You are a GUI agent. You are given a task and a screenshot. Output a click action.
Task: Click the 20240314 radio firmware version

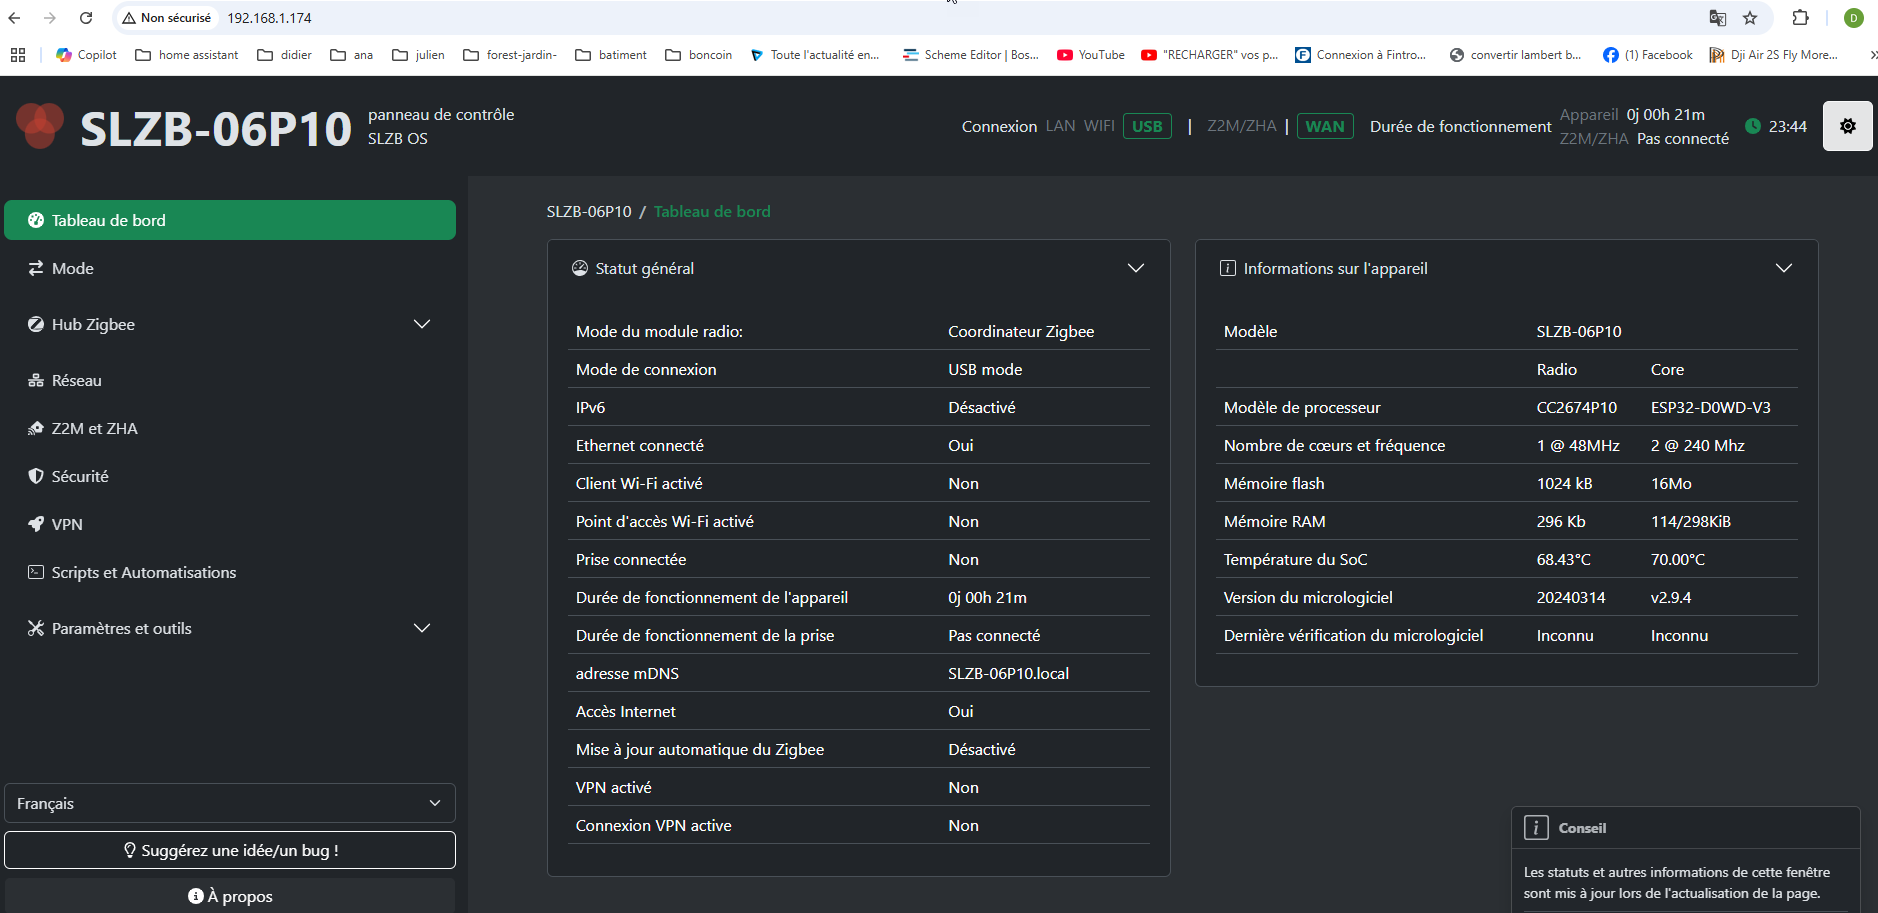pos(1571,597)
